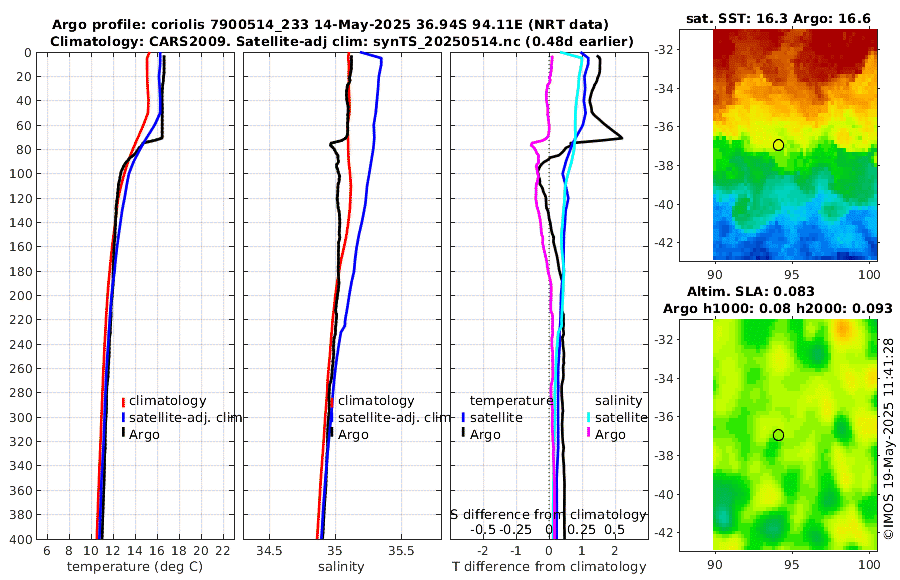The image size is (900, 580).
Task: Click the Argo h1000 h2000 values line
Action: 777,308
